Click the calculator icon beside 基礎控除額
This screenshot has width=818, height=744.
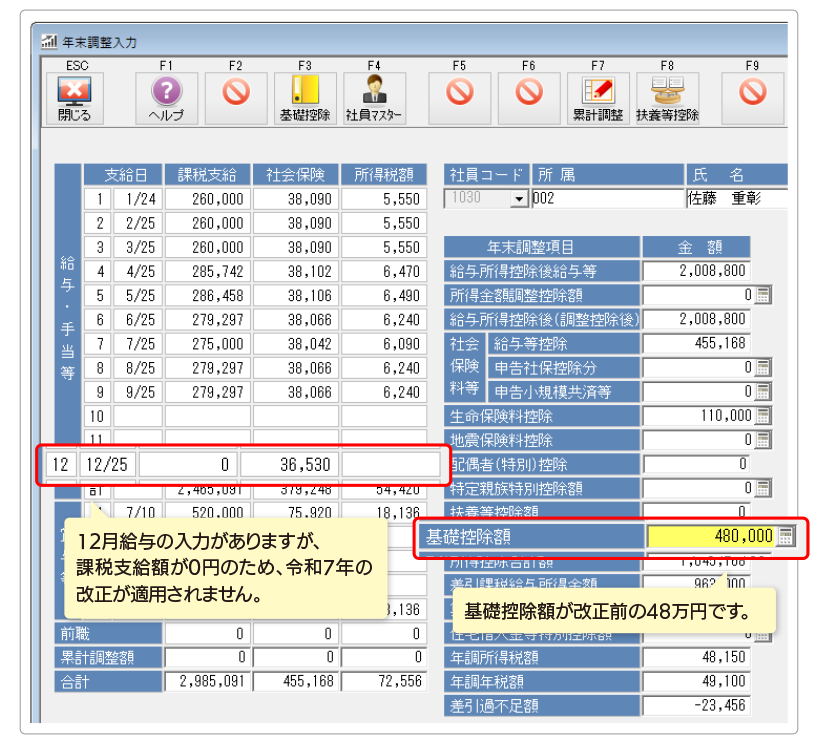(786, 537)
